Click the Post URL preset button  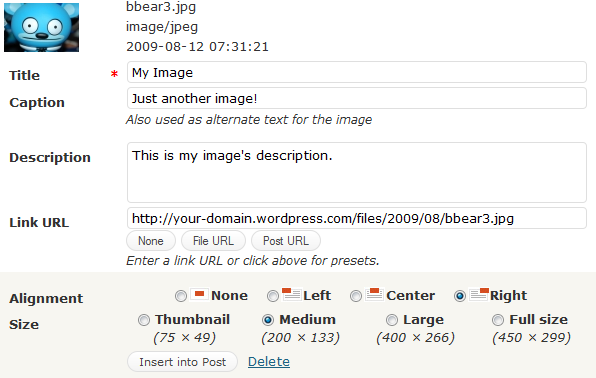coord(286,241)
